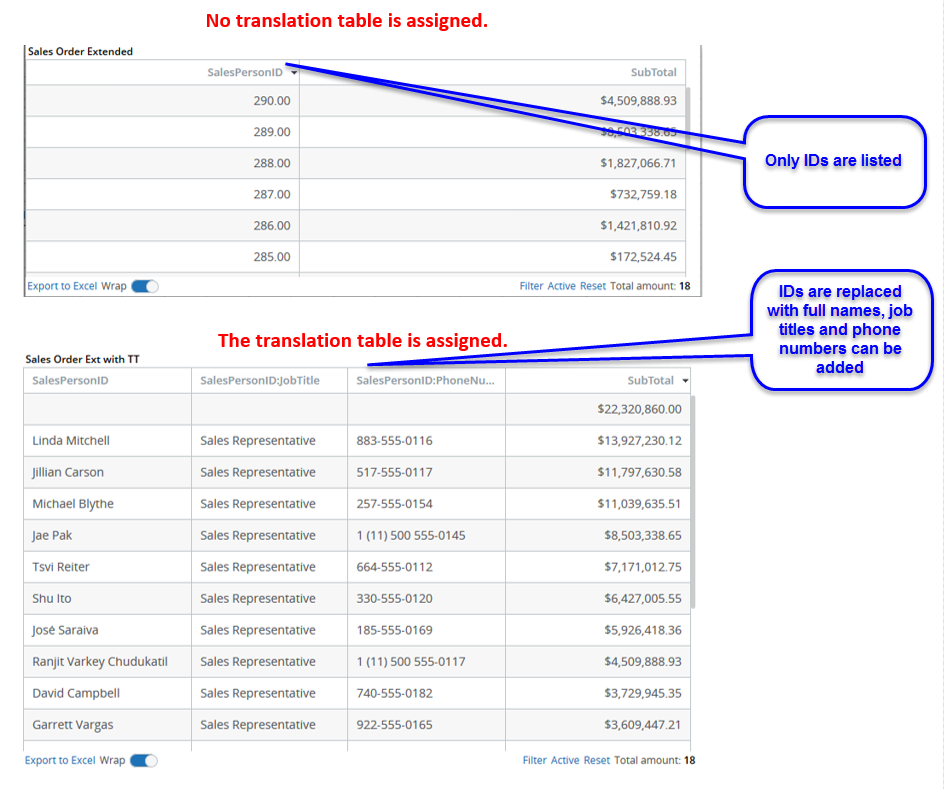The width and height of the screenshot is (944, 789).
Task: Reset filters in top table
Action: [x=593, y=286]
